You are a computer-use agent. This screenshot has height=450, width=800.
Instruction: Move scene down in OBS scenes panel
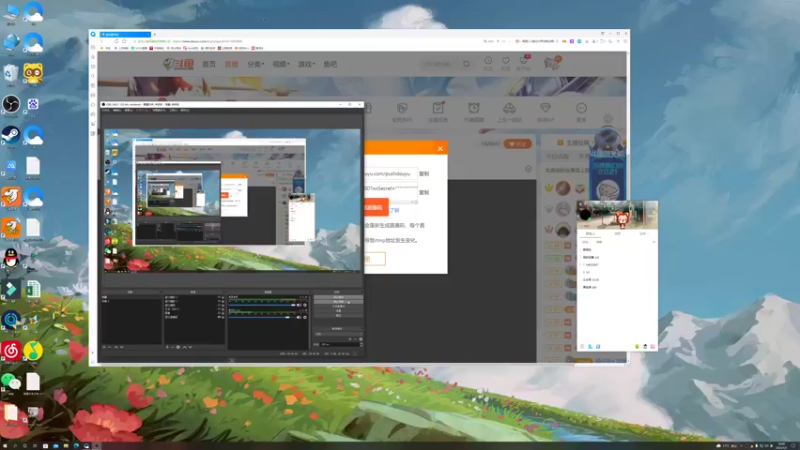pyautogui.click(x=121, y=346)
